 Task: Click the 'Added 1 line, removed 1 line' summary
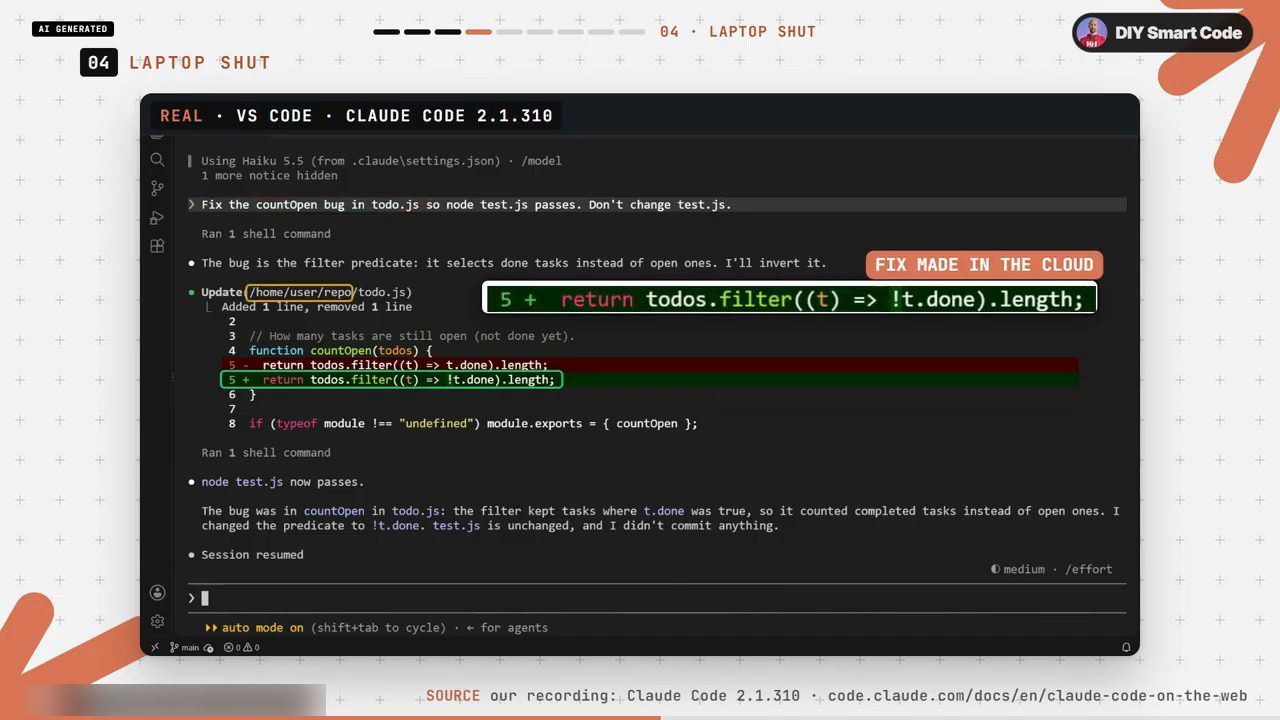click(316, 307)
